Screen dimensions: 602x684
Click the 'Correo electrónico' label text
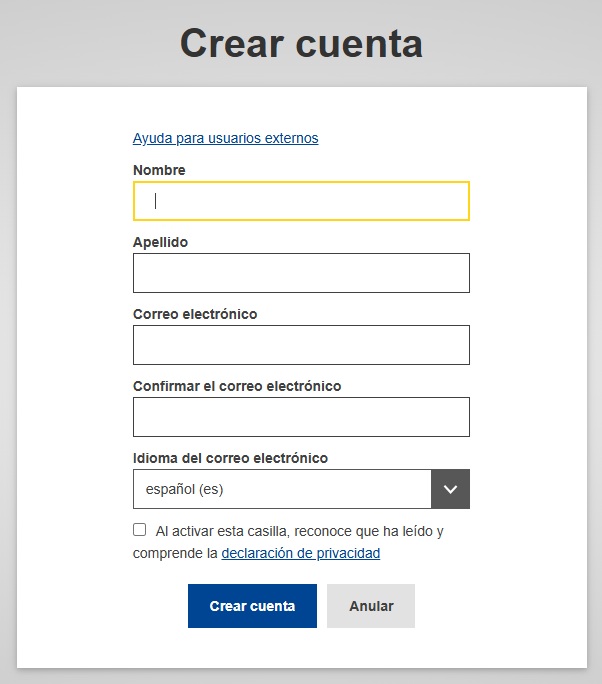(x=195, y=314)
